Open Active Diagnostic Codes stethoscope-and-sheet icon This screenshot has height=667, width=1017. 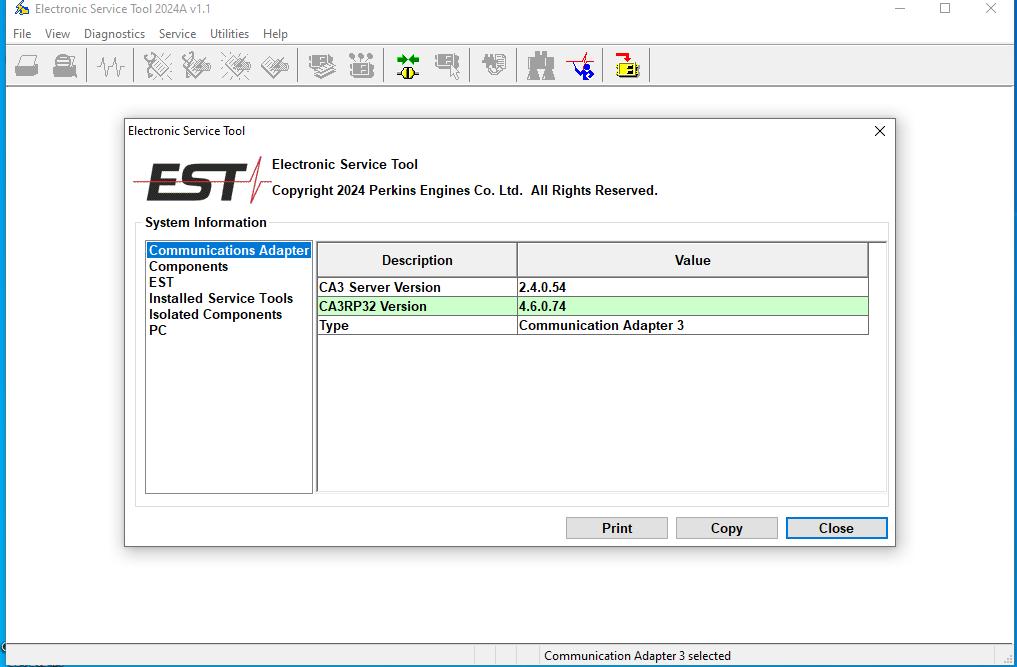(x=158, y=66)
